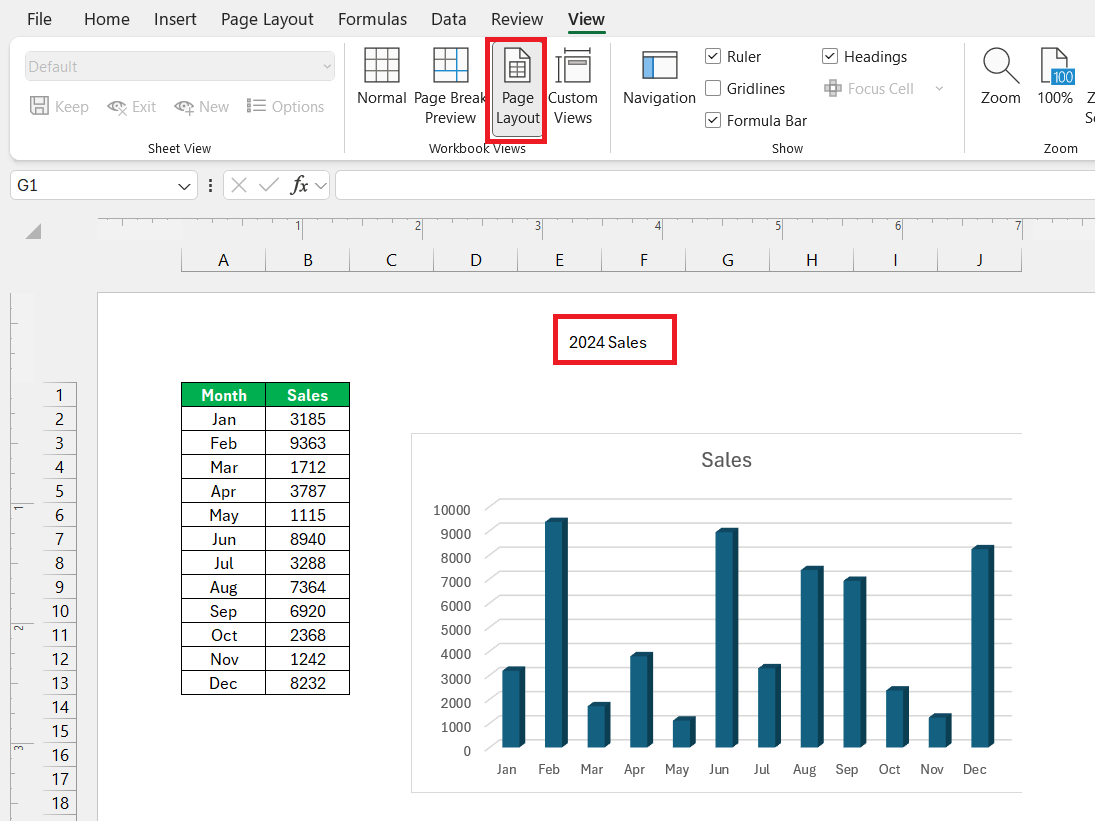Switch to the Formulas tab
The image size is (1095, 821).
pos(372,19)
